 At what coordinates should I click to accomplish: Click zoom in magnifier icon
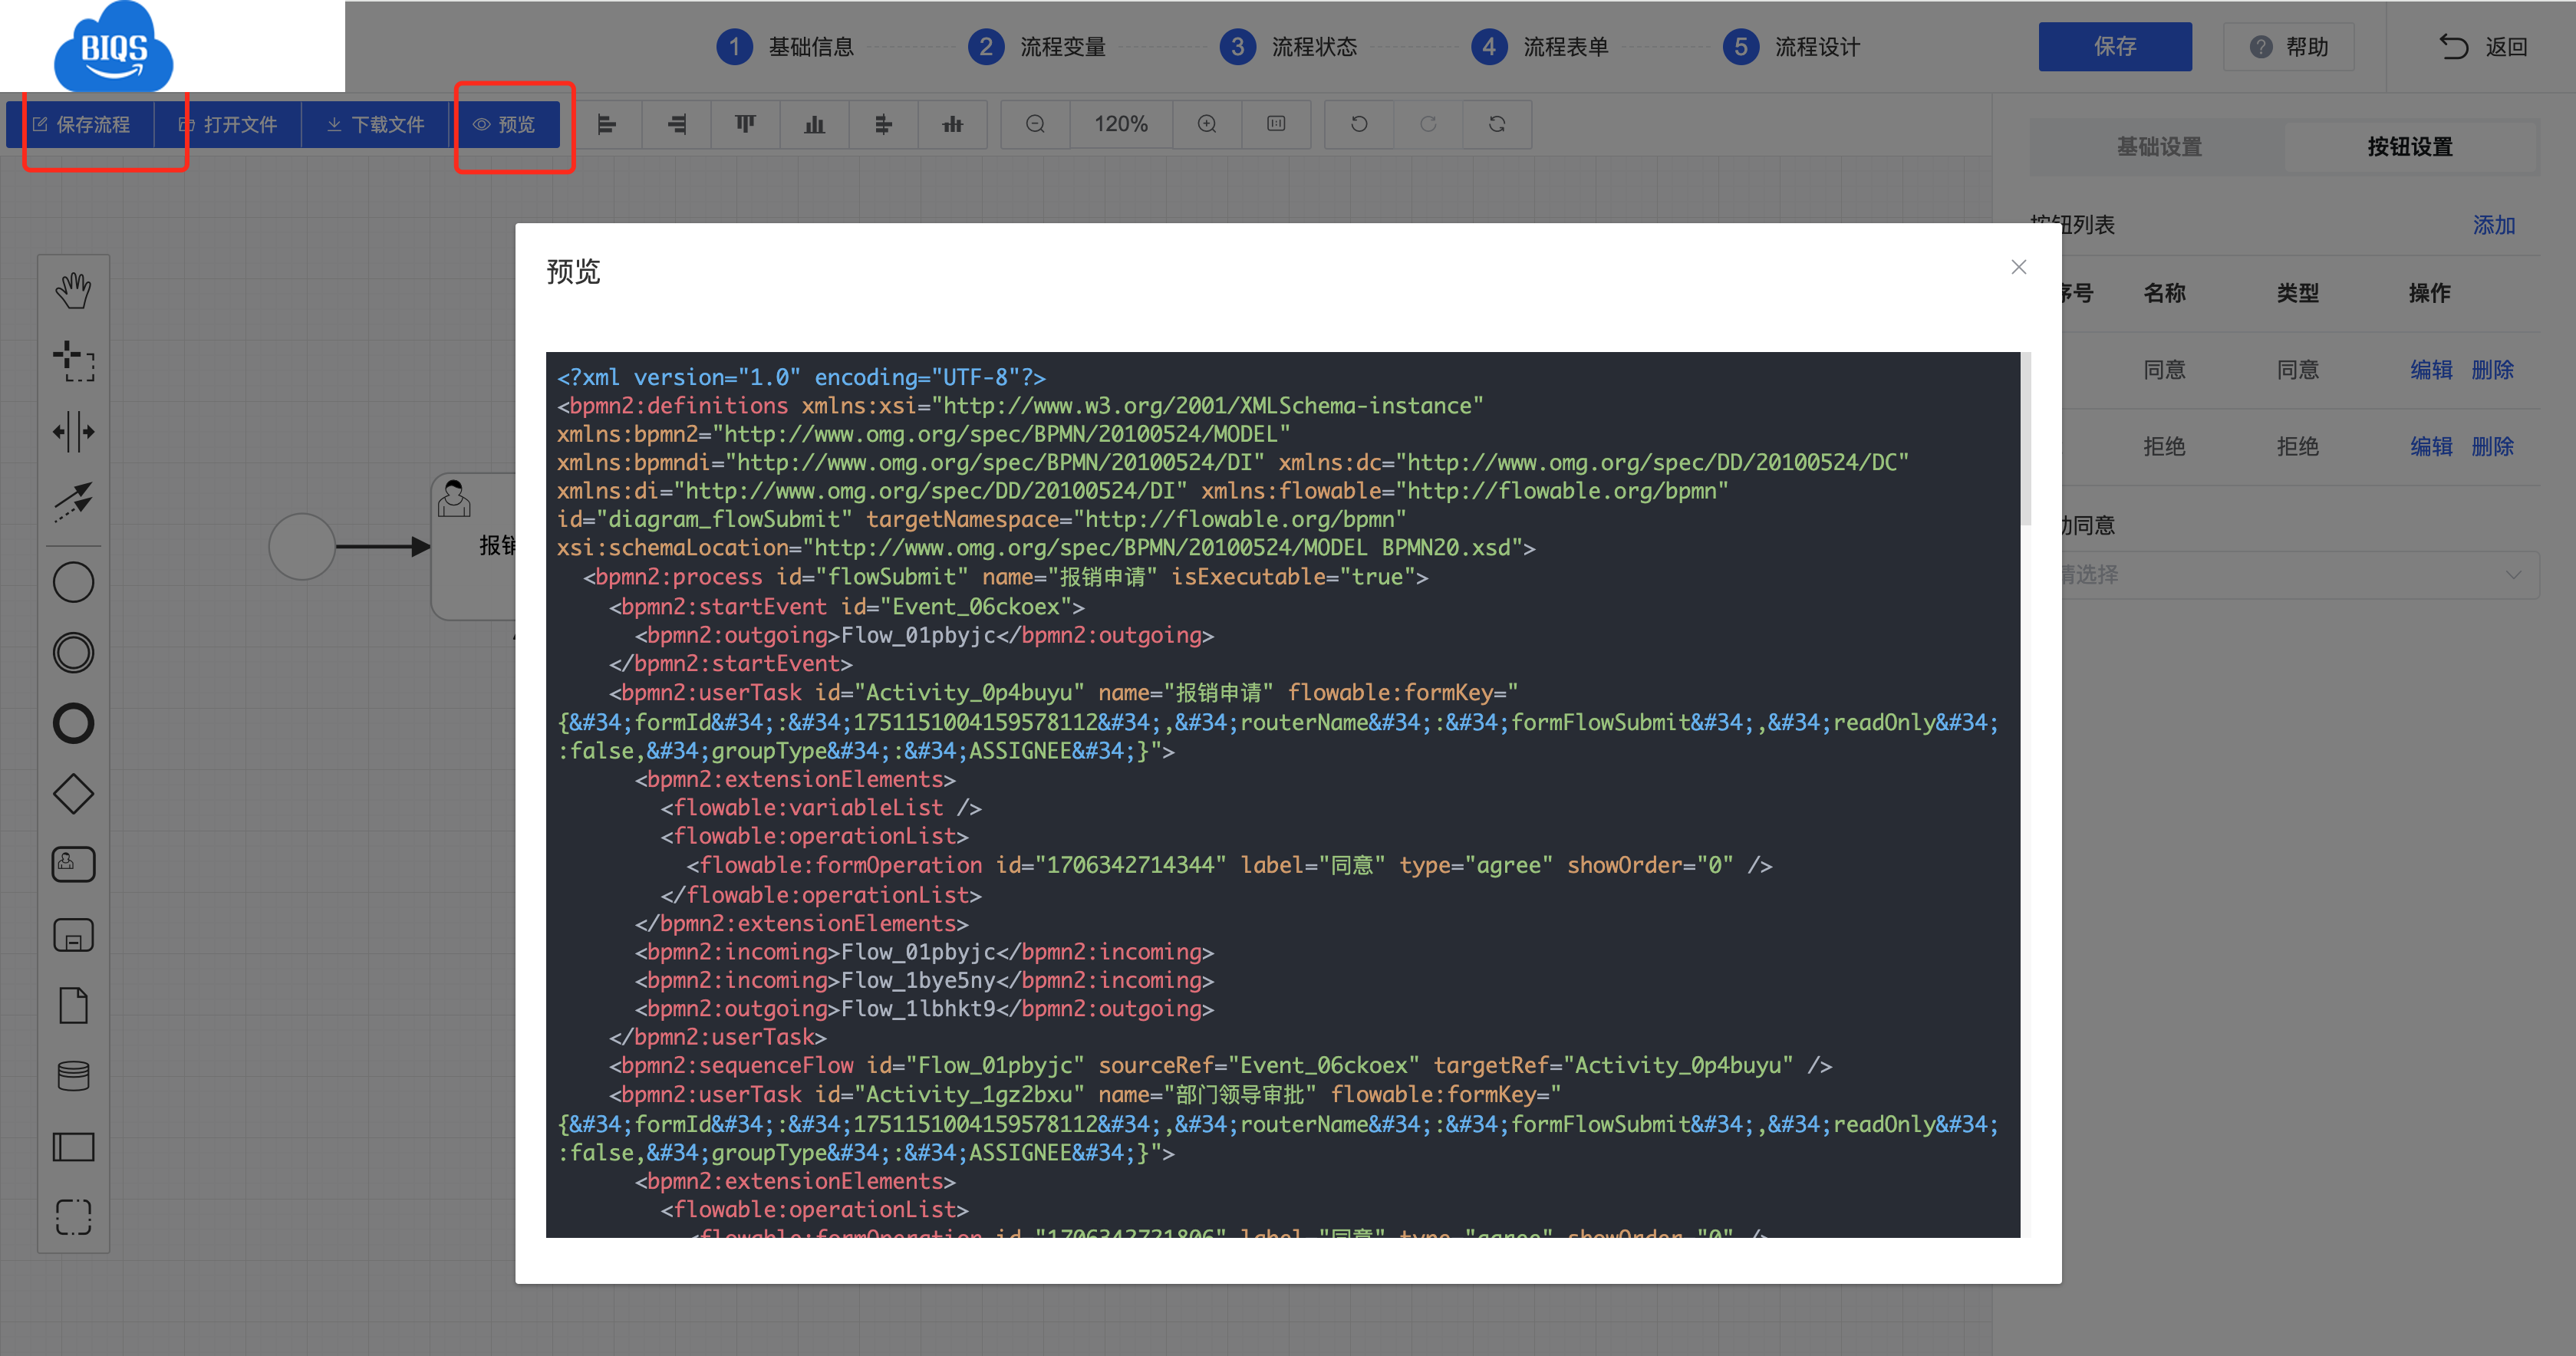pos(1207,124)
